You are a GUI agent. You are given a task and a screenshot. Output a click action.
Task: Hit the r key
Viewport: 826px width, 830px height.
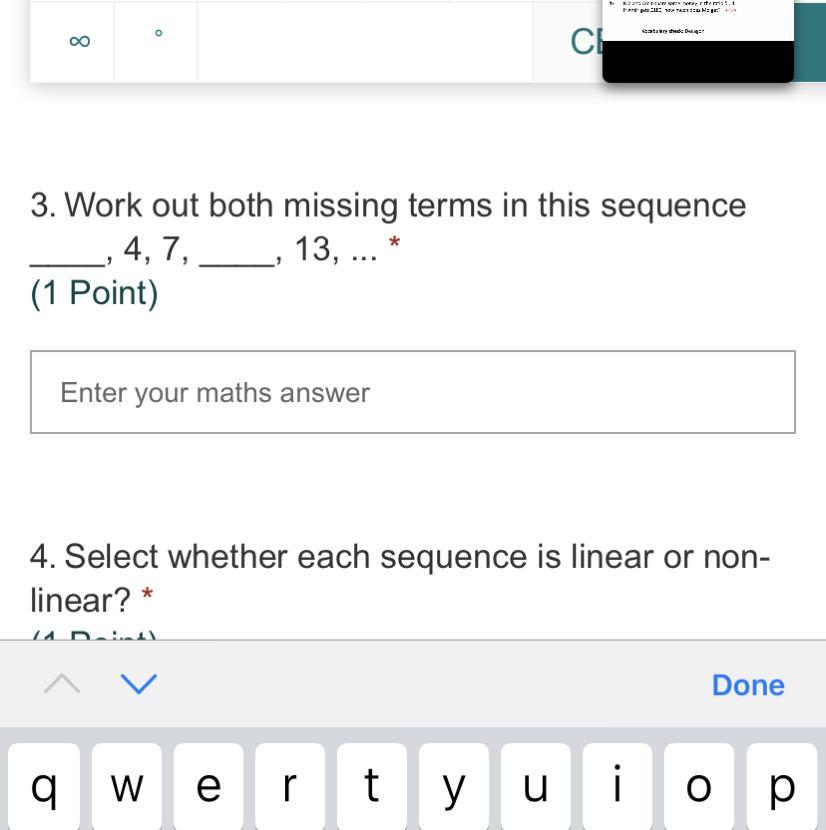click(x=290, y=787)
